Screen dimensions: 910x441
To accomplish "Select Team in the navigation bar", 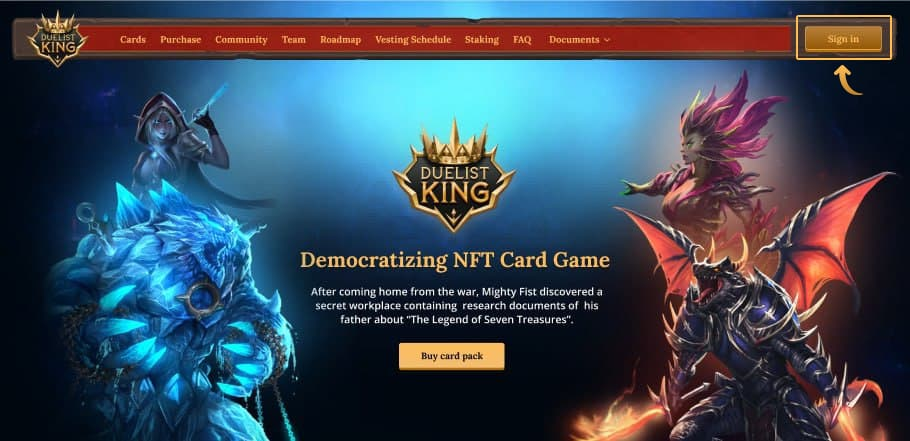I will pyautogui.click(x=294, y=39).
